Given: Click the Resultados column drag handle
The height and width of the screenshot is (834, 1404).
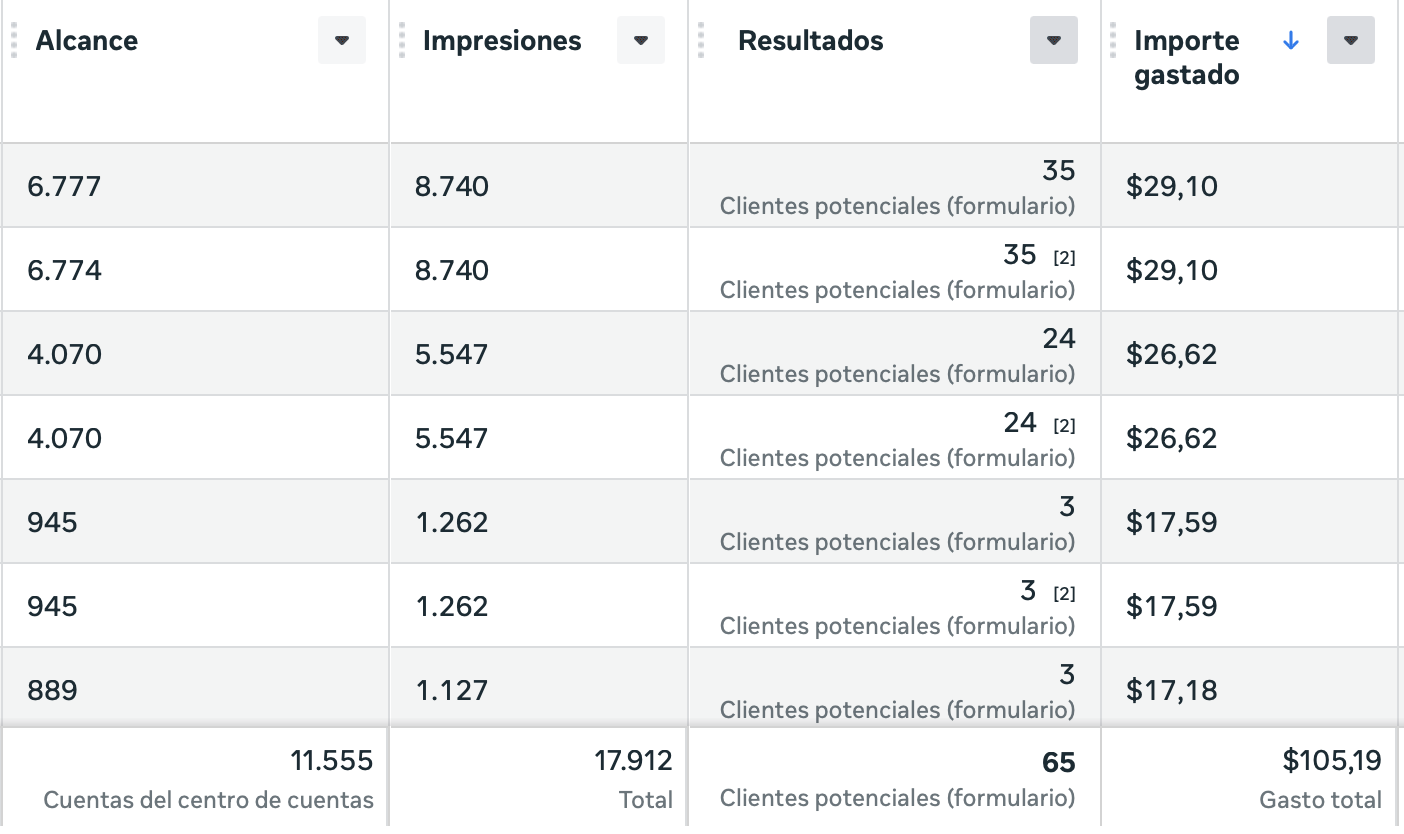Looking at the screenshot, I should [x=701, y=41].
